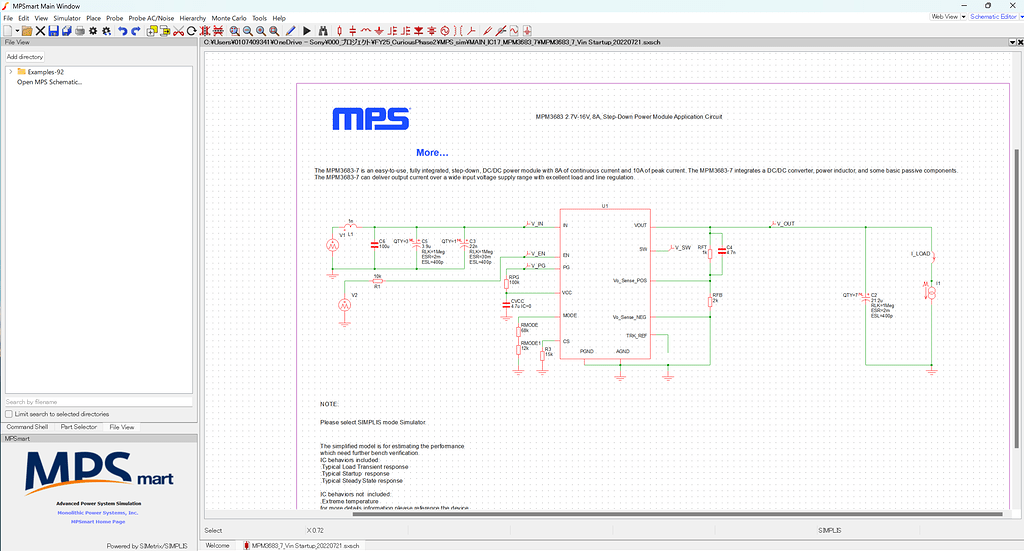This screenshot has width=1024, height=551.
Task: Click the Save All double-floppy icon
Action: tap(67, 31)
